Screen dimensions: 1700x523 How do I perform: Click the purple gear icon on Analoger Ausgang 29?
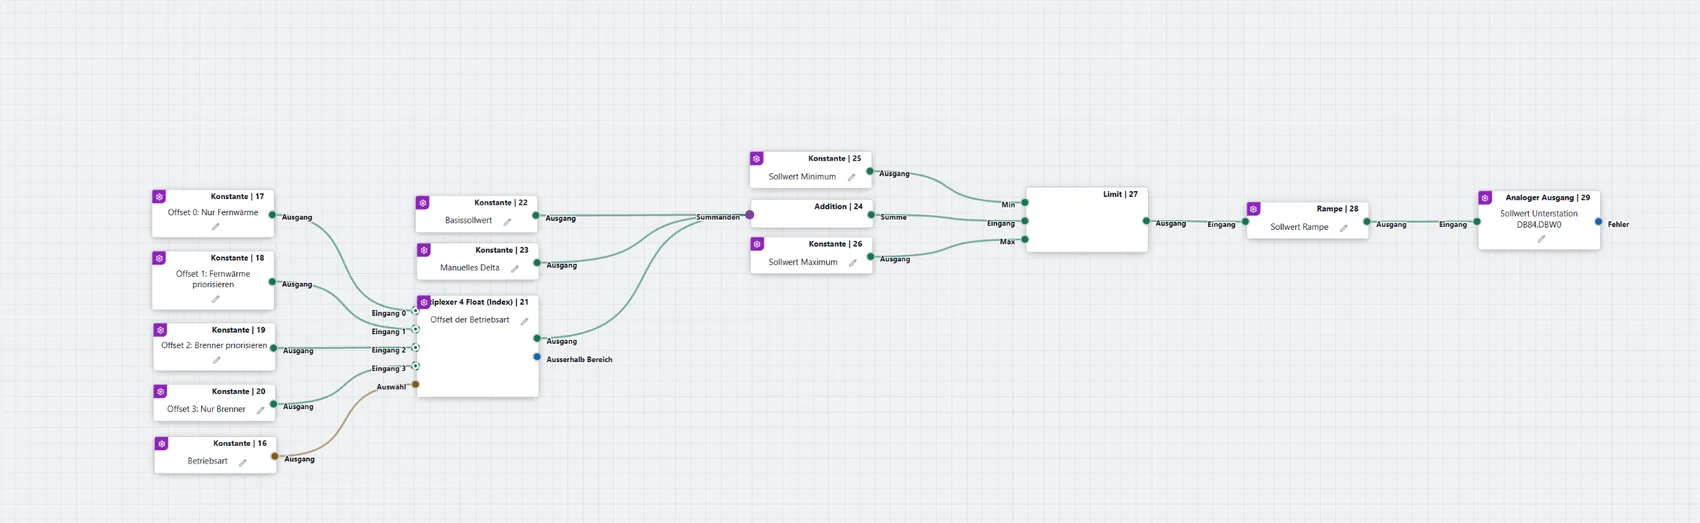tap(1485, 198)
